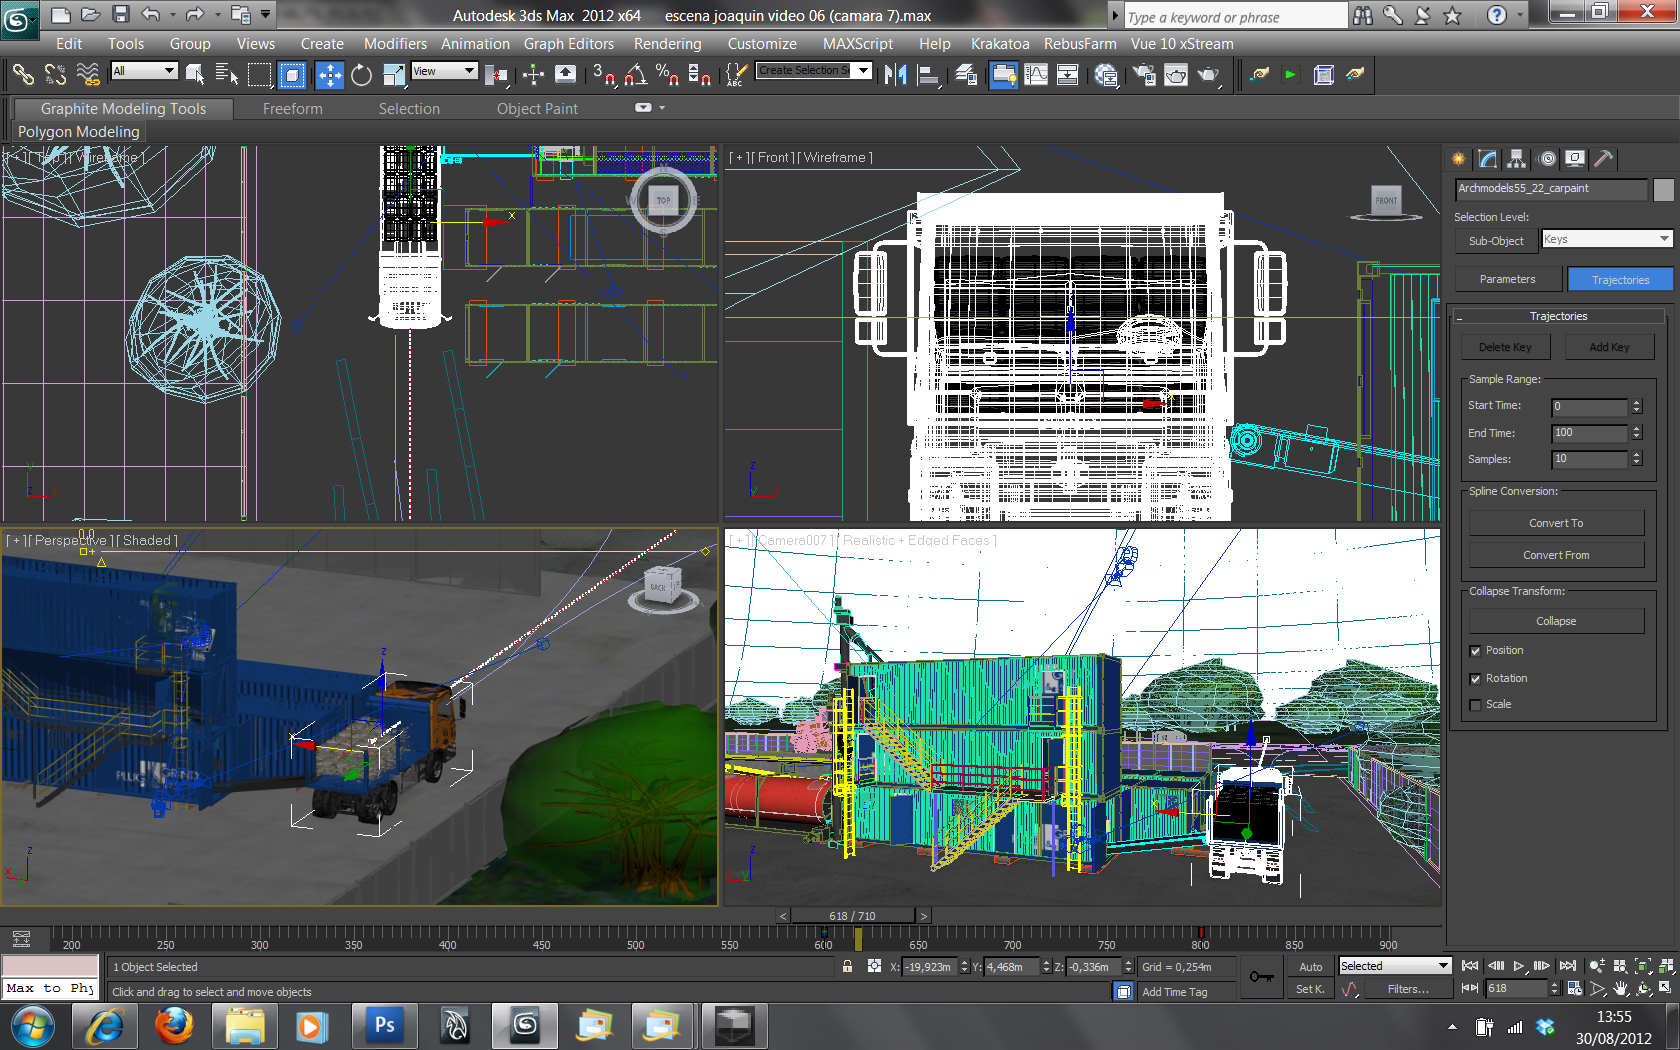Click the Render Setup teapot icon

coord(1144,75)
